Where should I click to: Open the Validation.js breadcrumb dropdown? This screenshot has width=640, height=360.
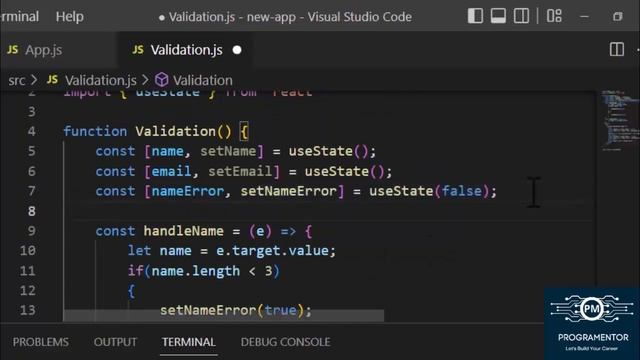coord(101,80)
